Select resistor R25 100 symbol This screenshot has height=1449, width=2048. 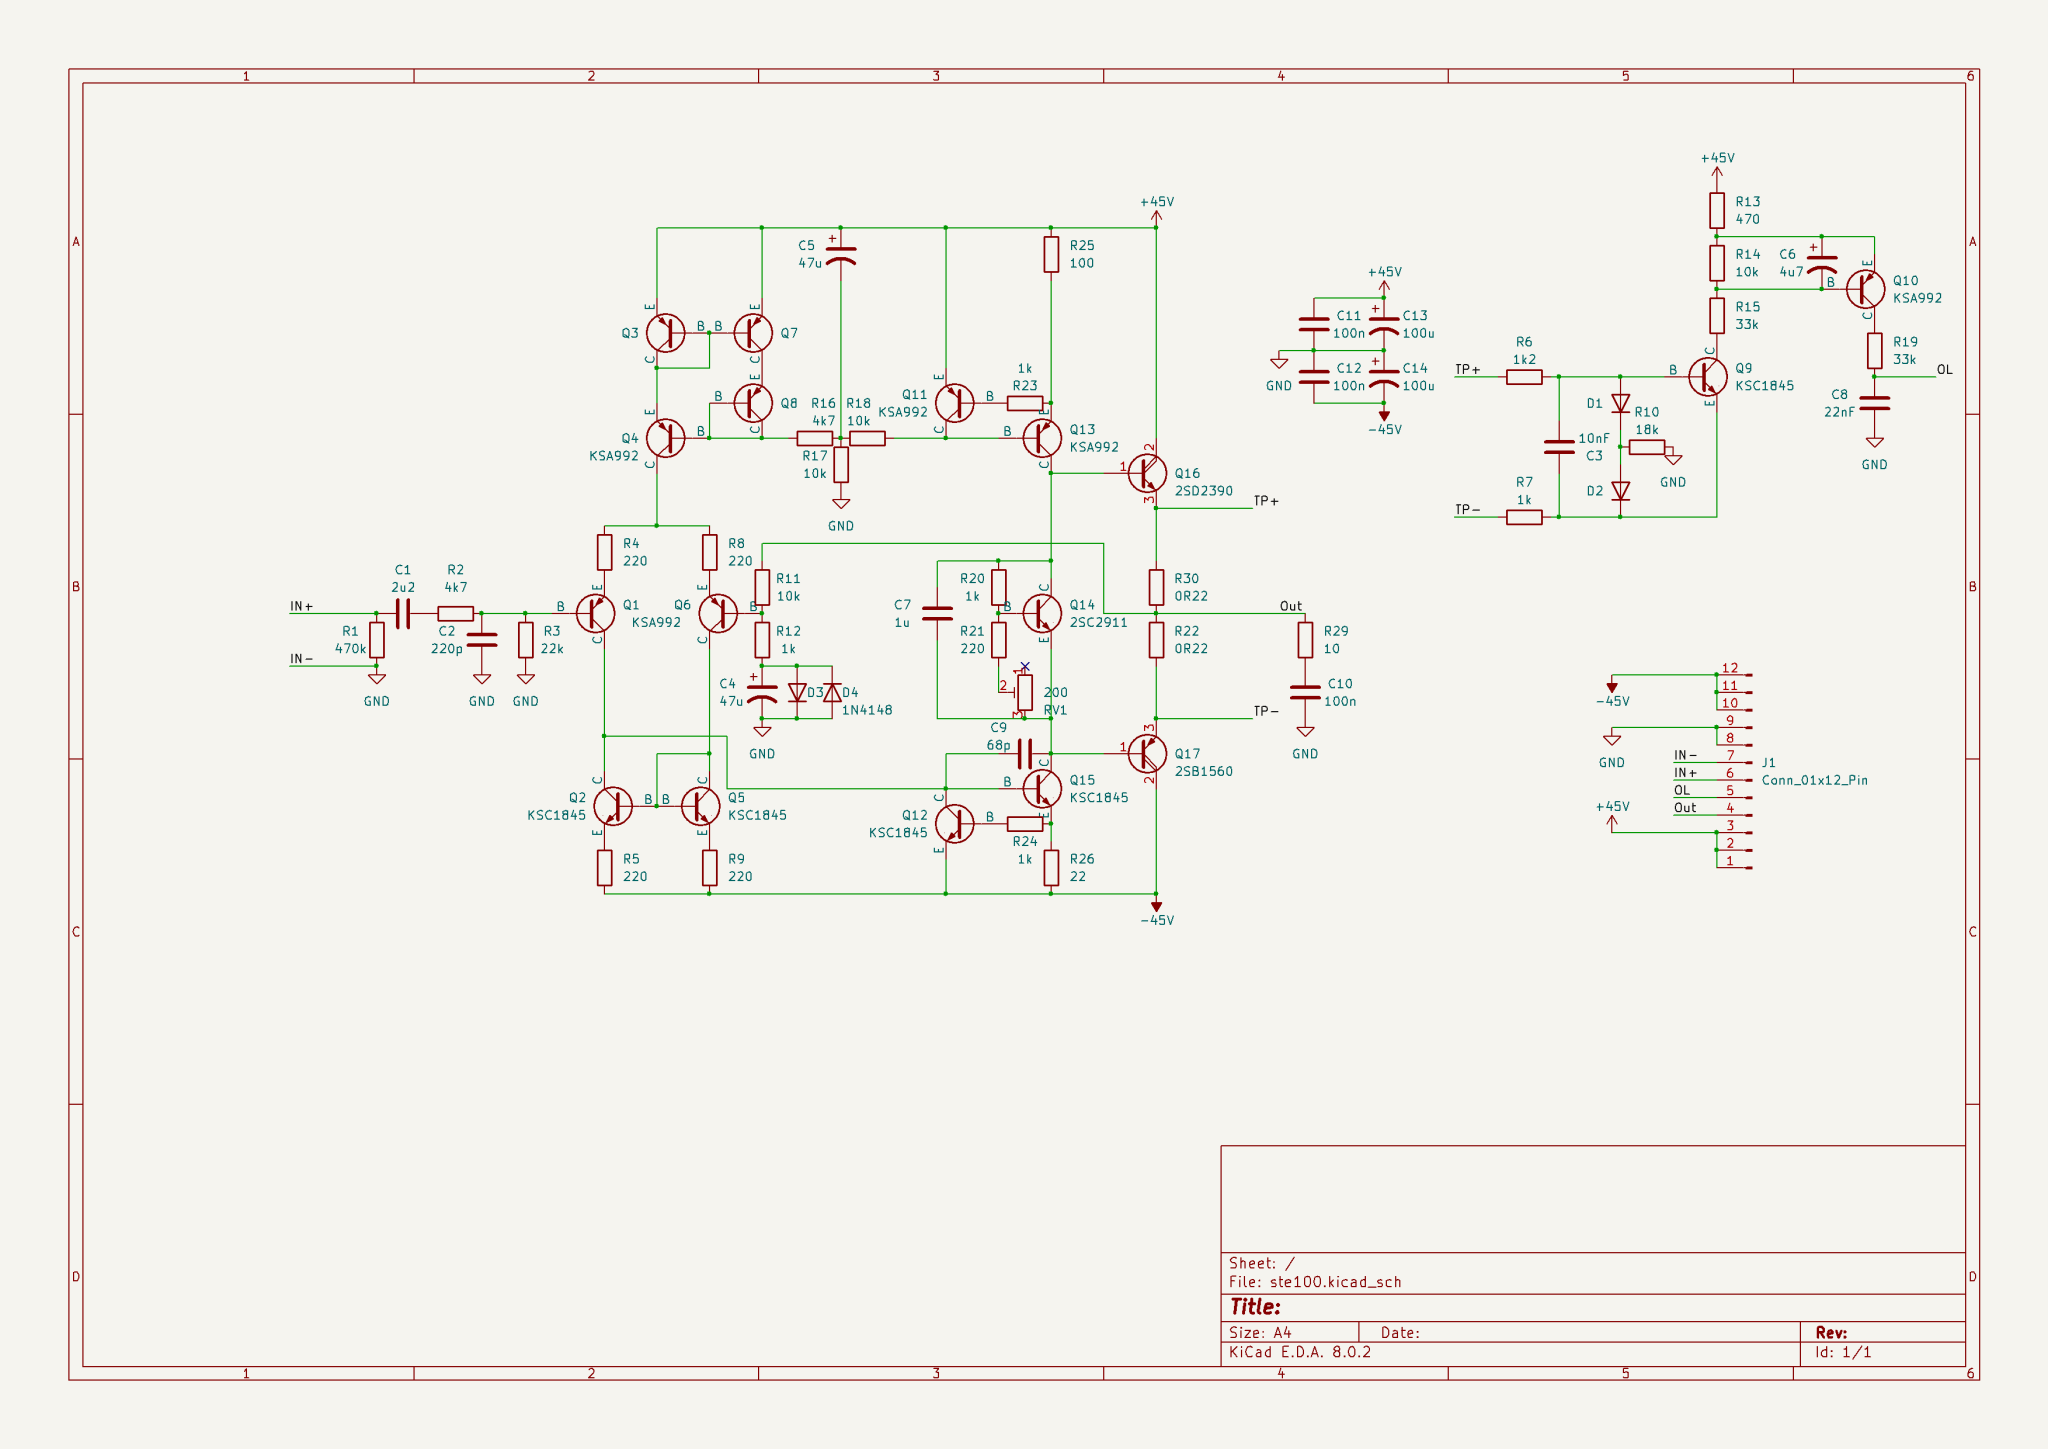point(1051,254)
